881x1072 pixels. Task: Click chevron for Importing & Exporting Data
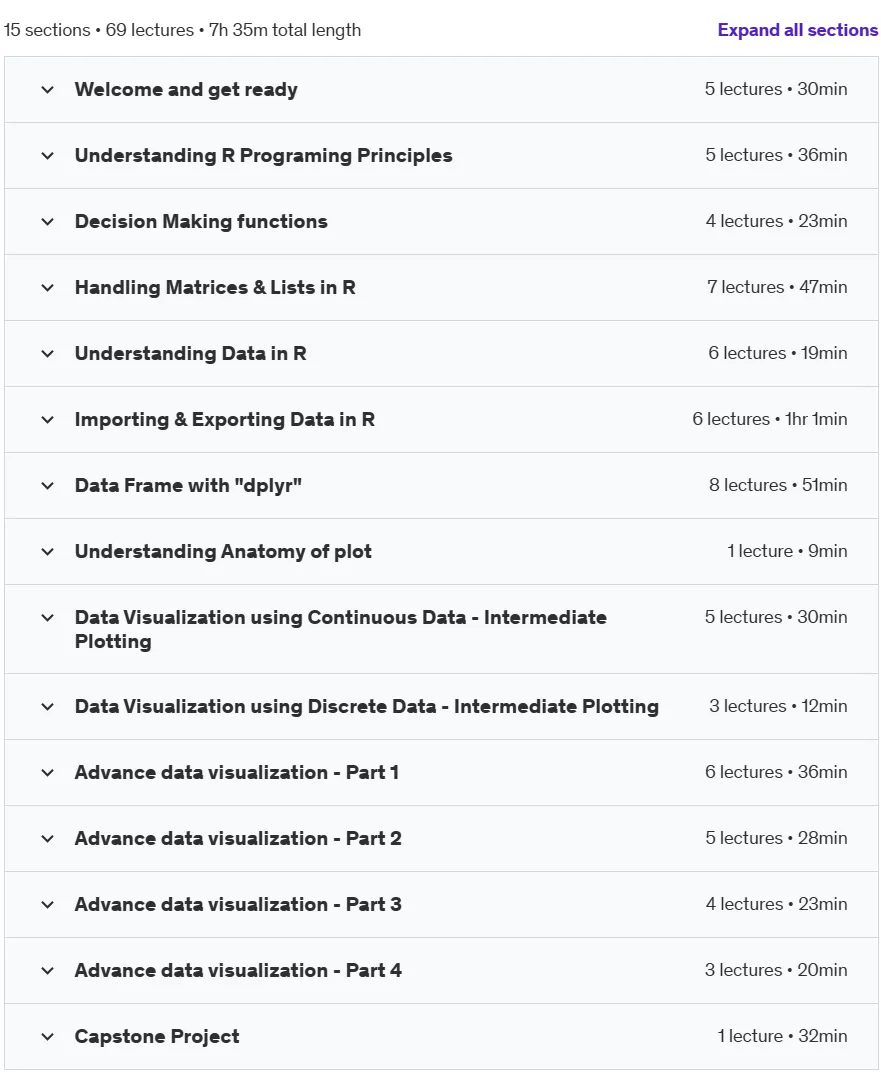coord(47,420)
